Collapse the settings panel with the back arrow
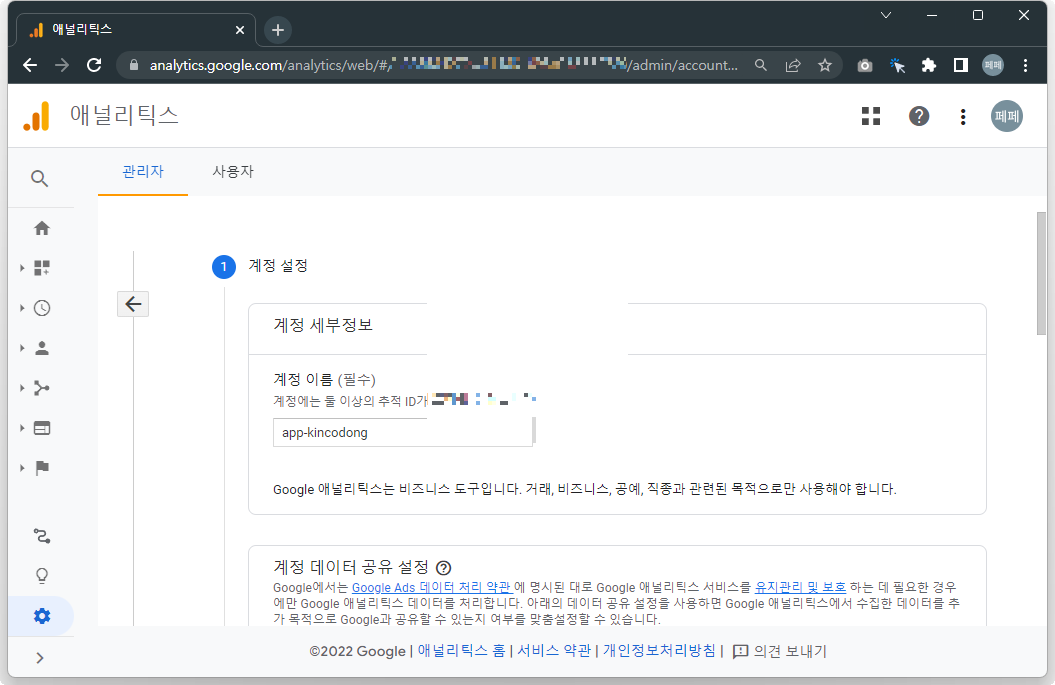Viewport: 1055px width, 685px height. point(133,303)
